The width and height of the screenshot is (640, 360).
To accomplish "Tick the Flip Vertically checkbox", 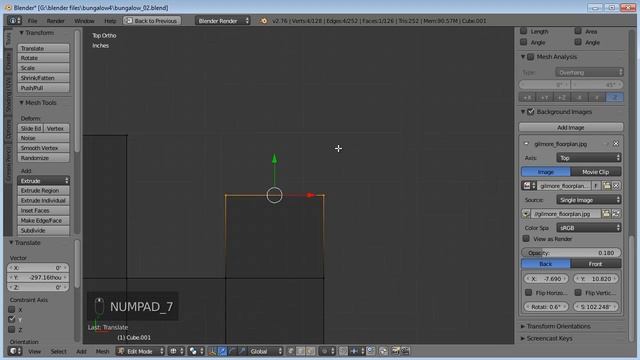I will coord(578,292).
